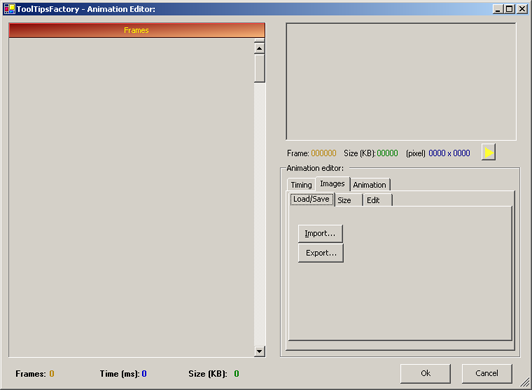Image resolution: width=532 pixels, height=390 pixels.
Task: Click the Frames list scroll up arrow
Action: tap(259, 49)
